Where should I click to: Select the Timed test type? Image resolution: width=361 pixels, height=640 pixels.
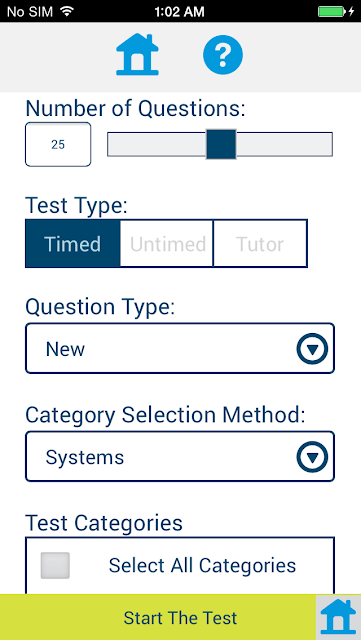[73, 244]
